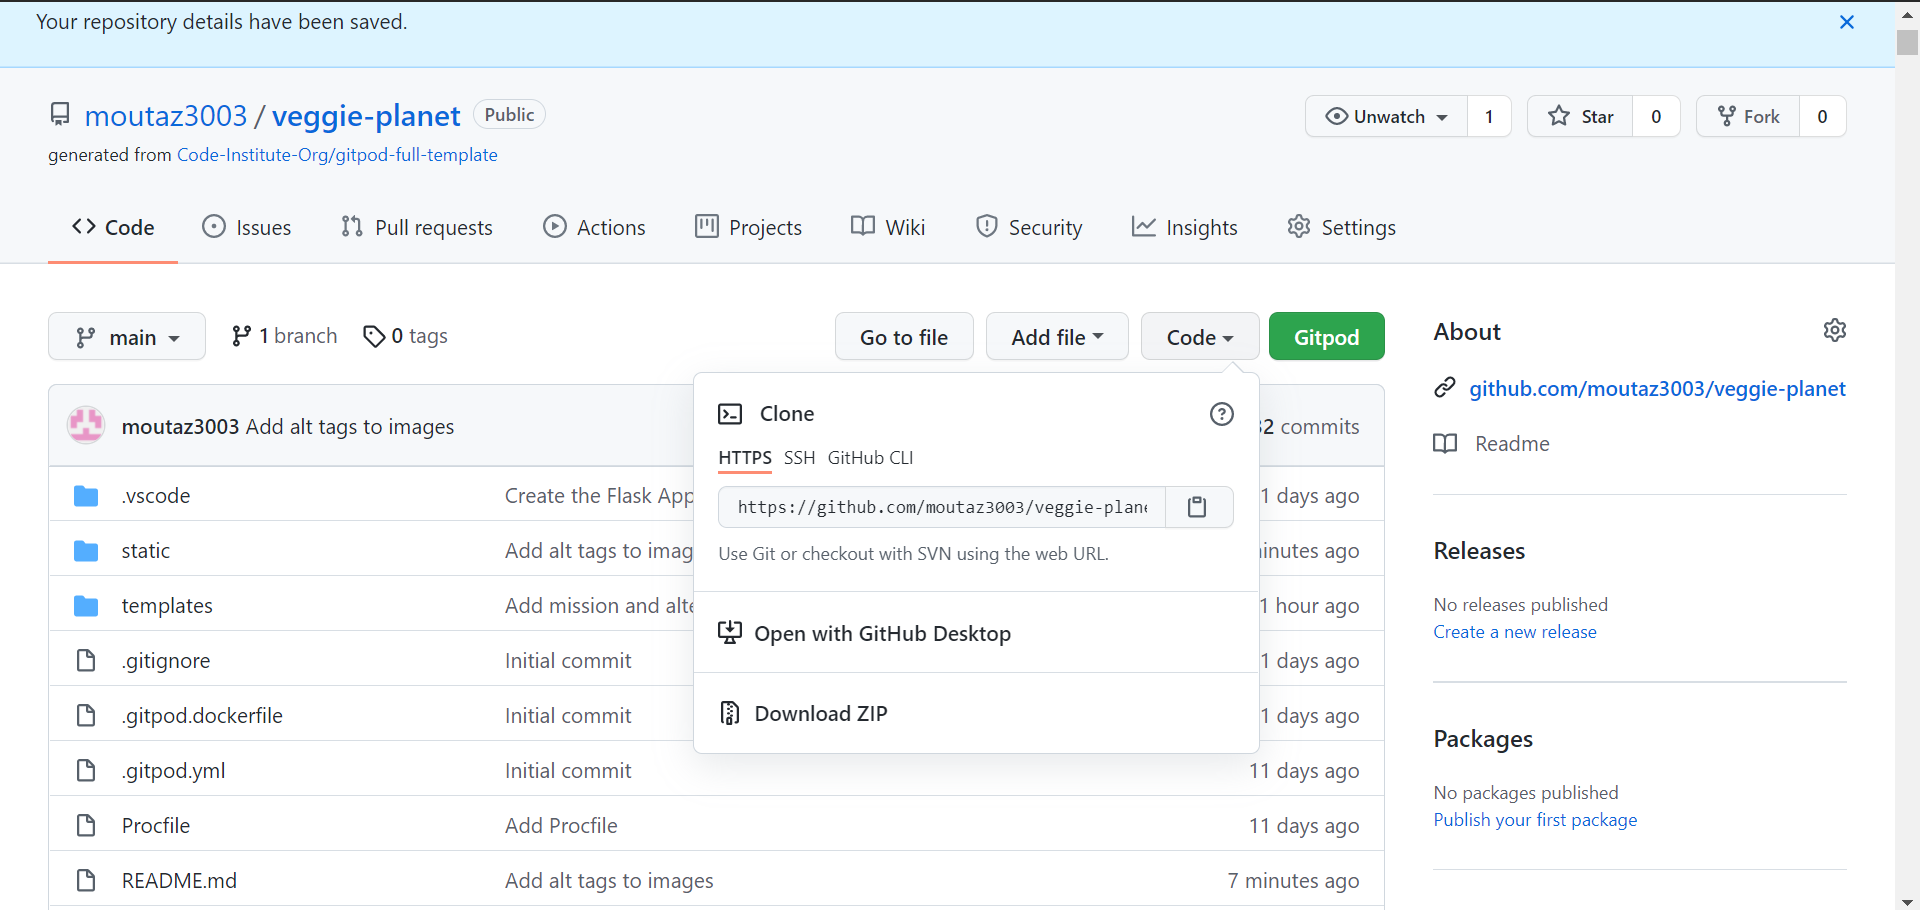This screenshot has width=1920, height=910.
Task: Click the moutaz3003 avatar in commit header
Action: click(x=86, y=426)
